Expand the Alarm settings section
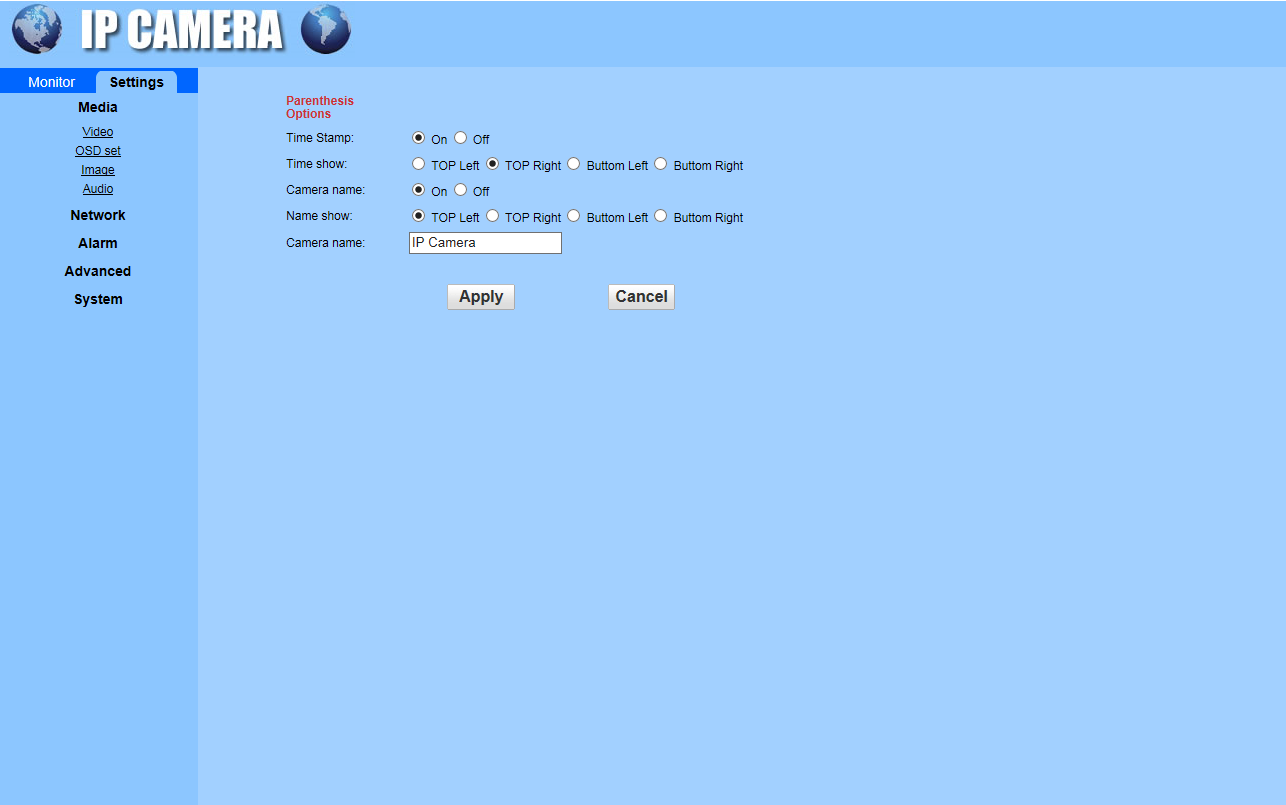The height and width of the screenshot is (805, 1286). [x=98, y=243]
